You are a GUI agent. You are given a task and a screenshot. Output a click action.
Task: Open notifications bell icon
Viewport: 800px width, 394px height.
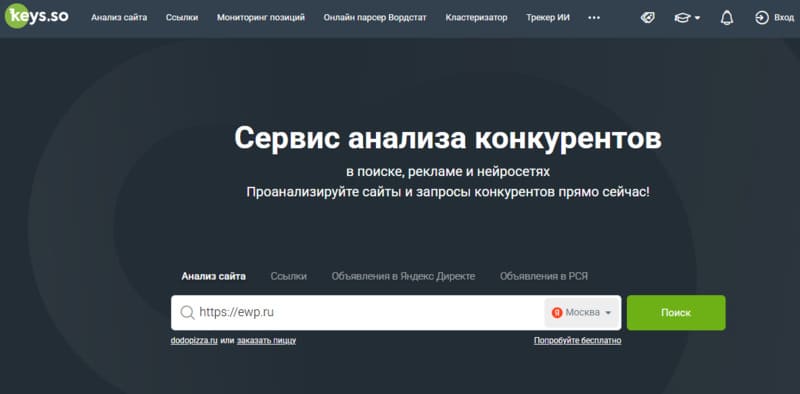point(727,18)
